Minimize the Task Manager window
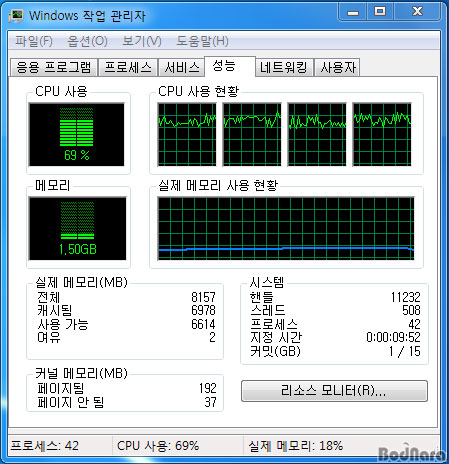The image size is (449, 464). tap(353, 12)
